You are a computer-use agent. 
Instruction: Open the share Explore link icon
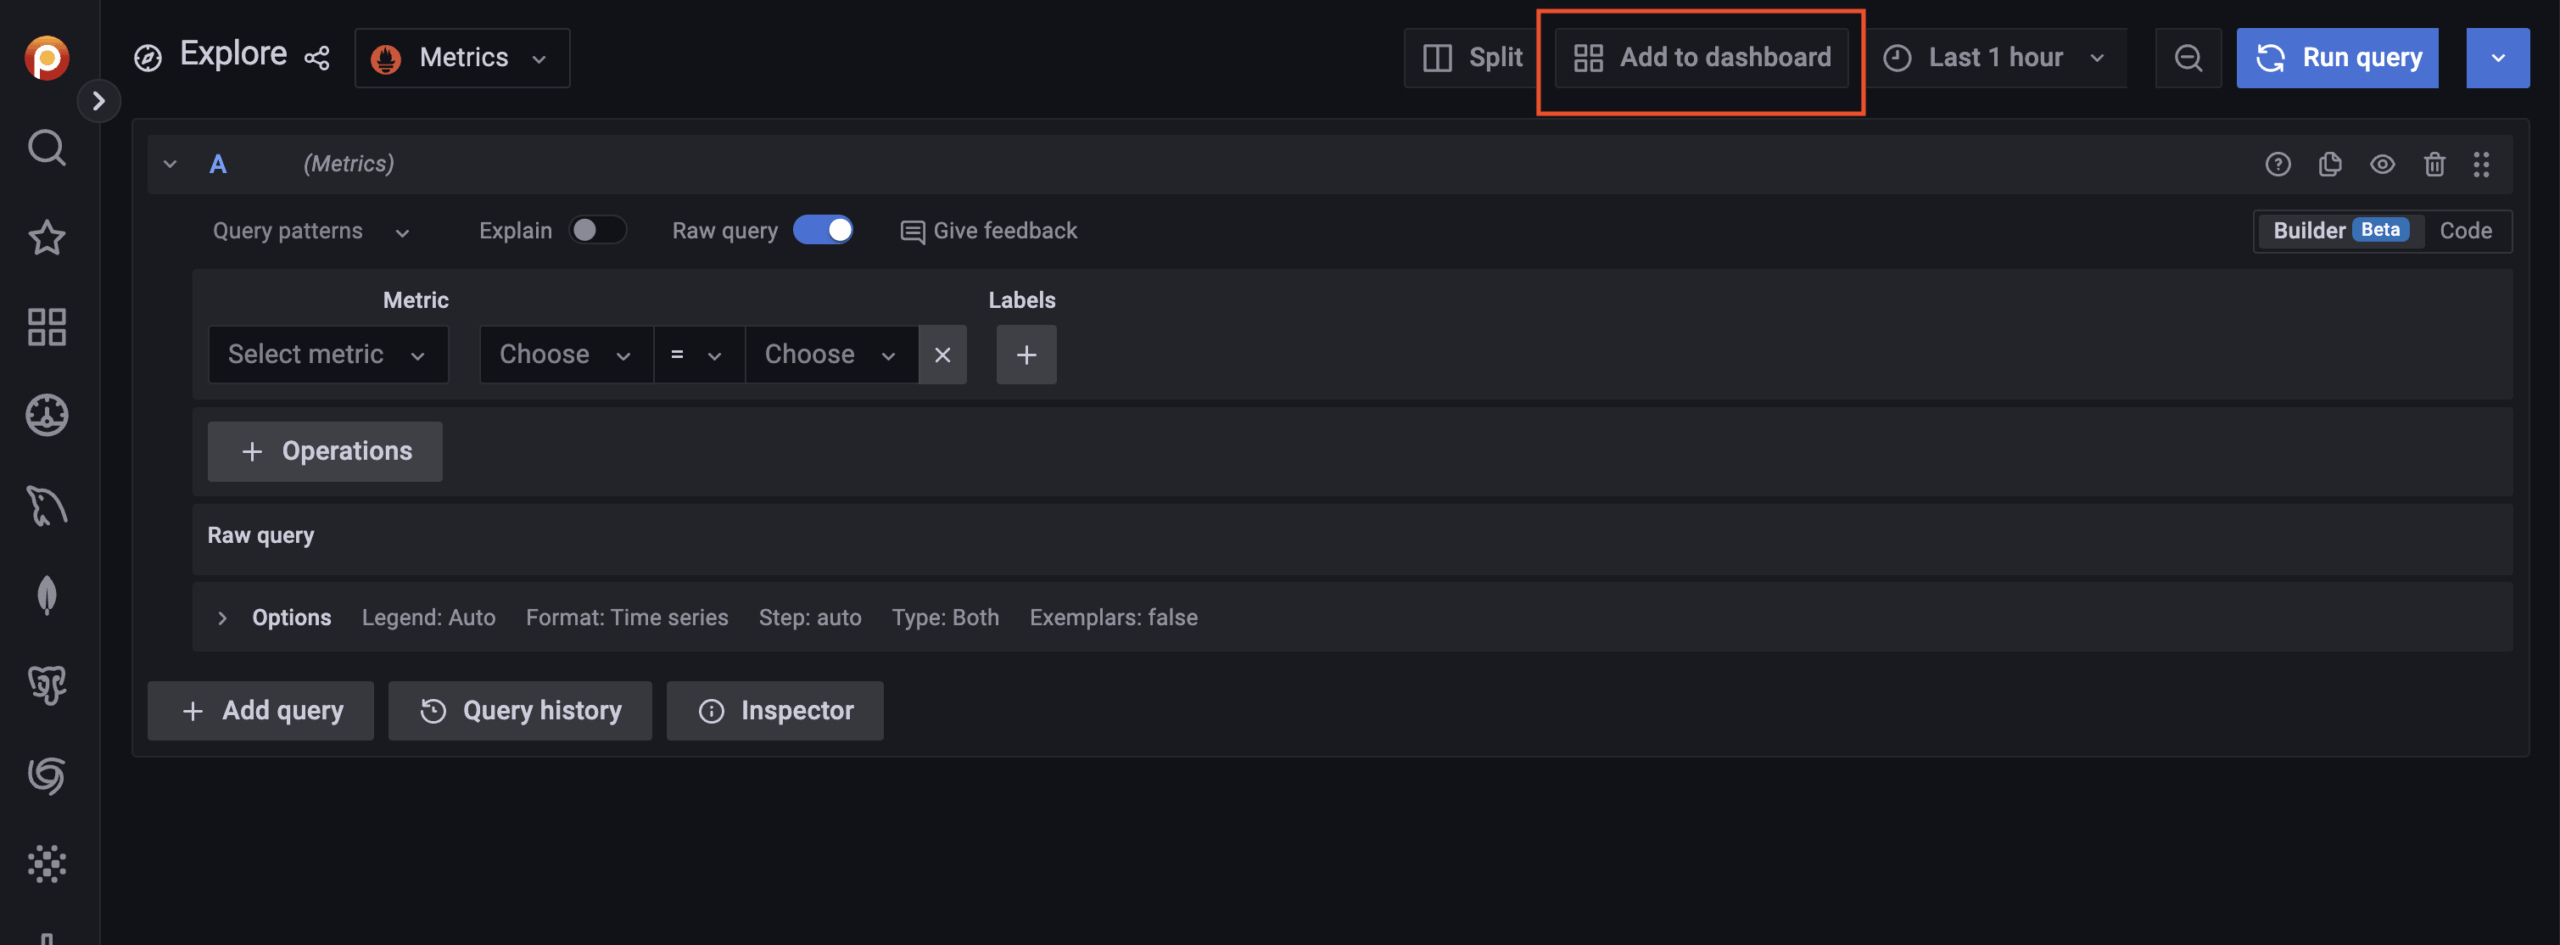316,57
